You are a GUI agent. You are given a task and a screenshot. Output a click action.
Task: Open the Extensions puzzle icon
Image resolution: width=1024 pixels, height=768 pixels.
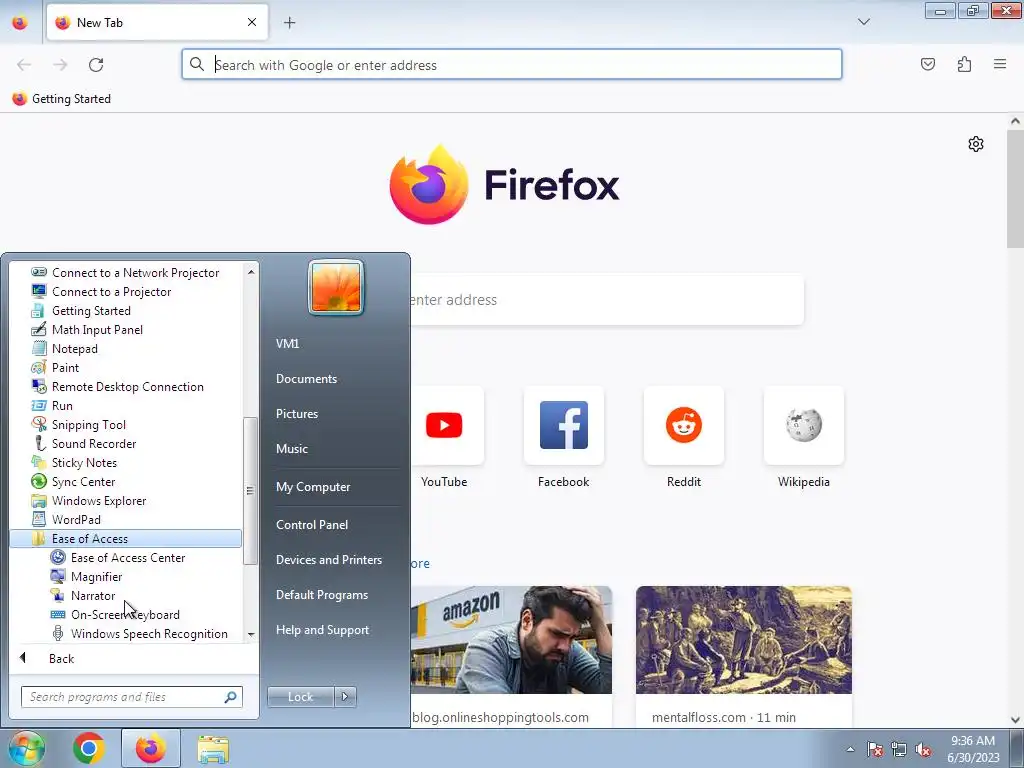tap(964, 64)
